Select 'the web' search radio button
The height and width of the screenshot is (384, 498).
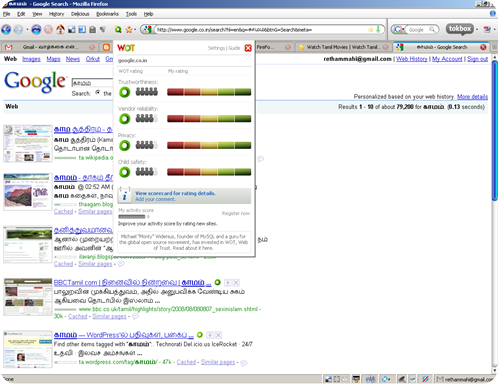tap(98, 92)
